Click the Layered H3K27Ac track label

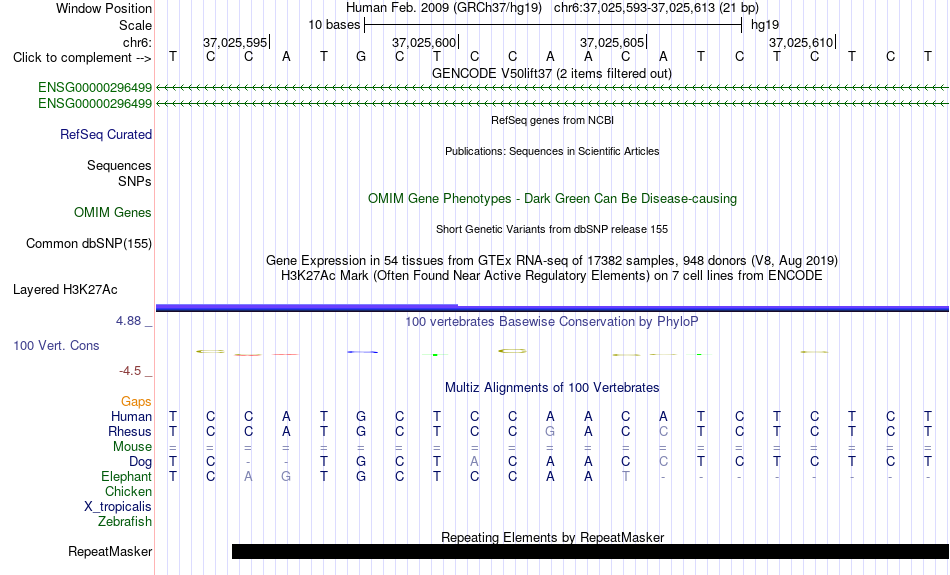65,290
